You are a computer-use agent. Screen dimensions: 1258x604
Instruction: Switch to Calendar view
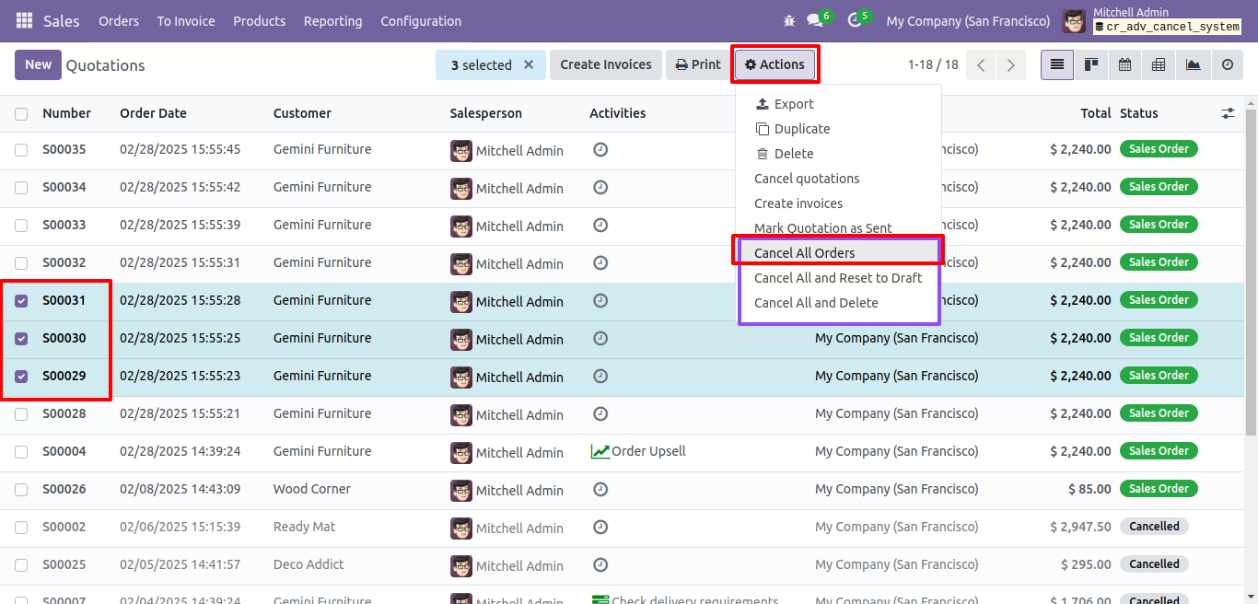point(1125,65)
